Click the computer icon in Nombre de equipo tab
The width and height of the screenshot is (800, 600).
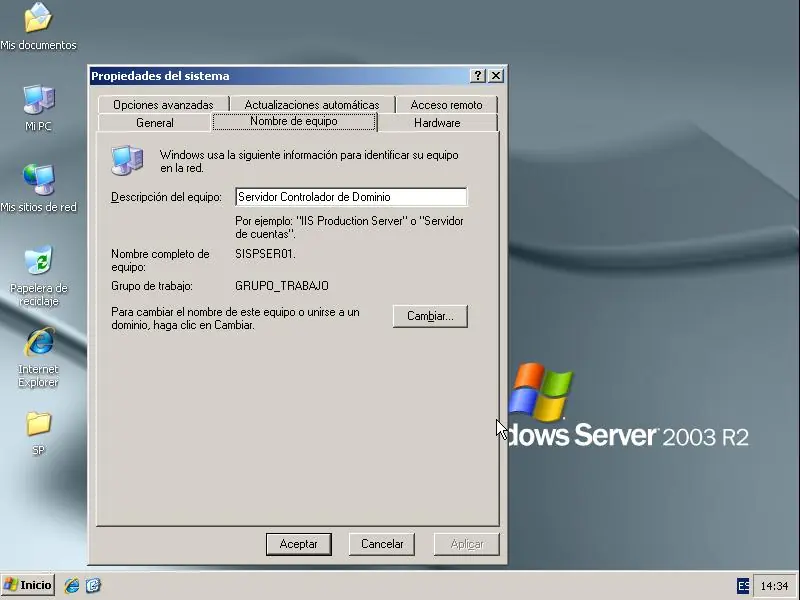click(x=127, y=160)
